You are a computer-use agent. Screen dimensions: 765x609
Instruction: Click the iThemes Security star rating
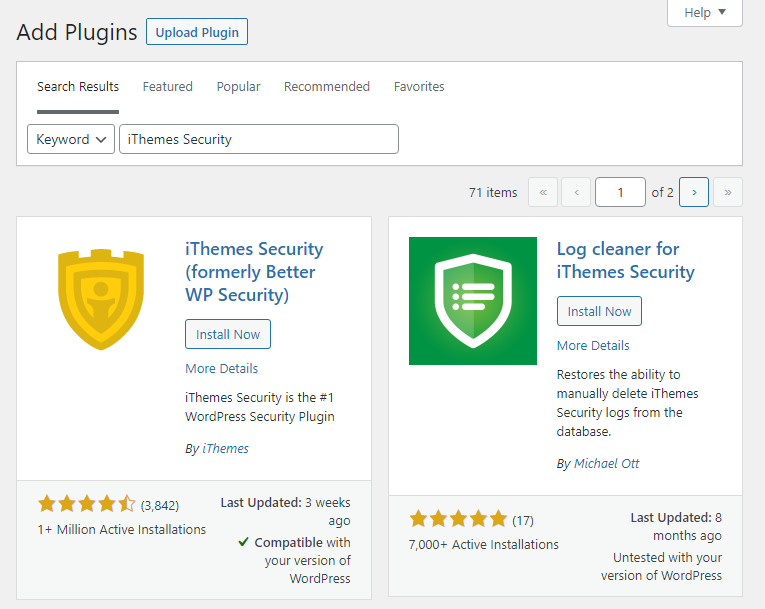86,504
